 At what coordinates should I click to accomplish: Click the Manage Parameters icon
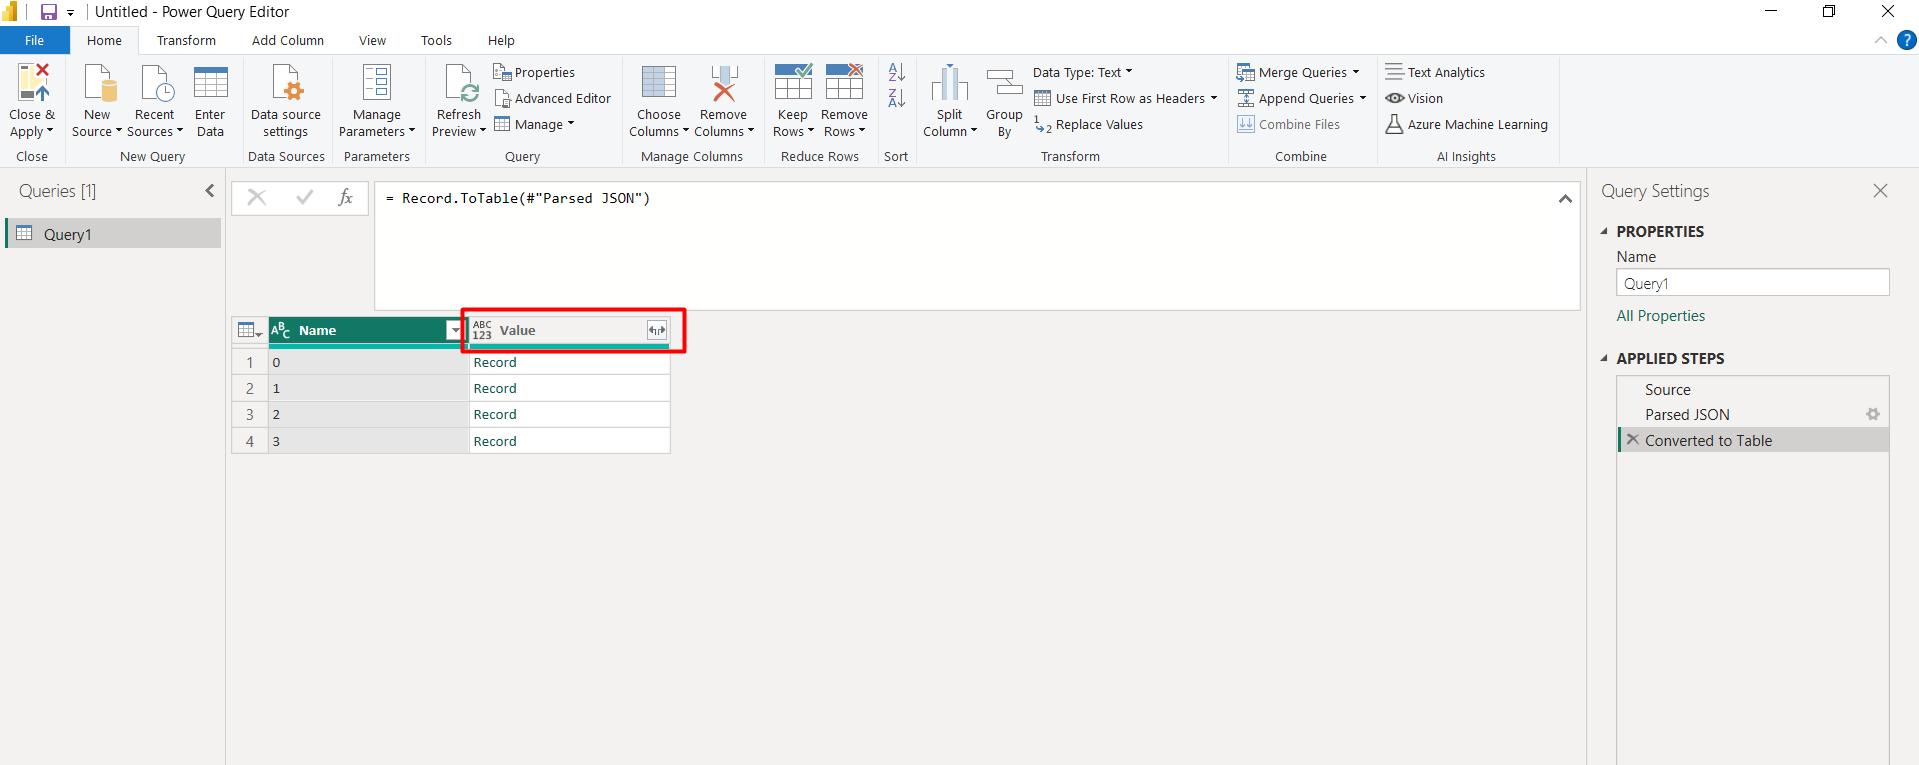(x=376, y=84)
